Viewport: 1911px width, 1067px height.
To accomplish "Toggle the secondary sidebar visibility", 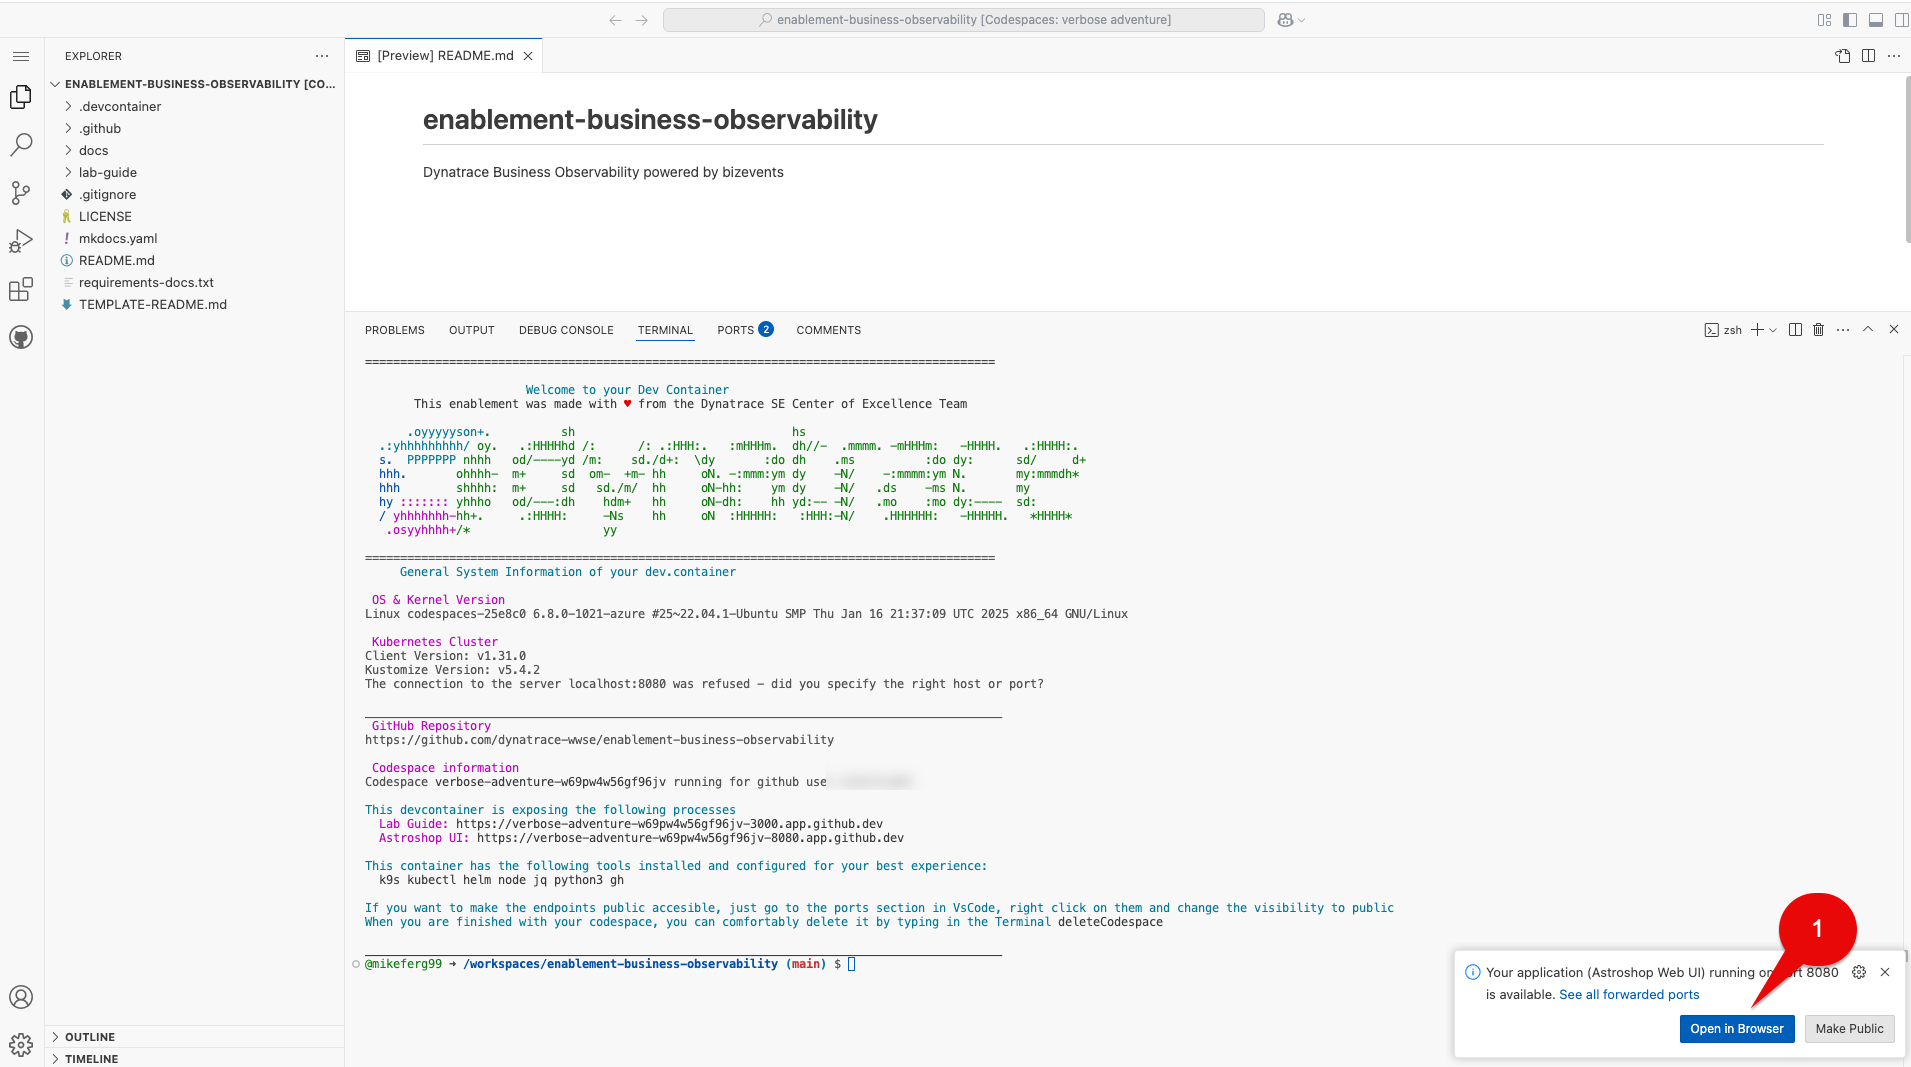I will [1901, 20].
